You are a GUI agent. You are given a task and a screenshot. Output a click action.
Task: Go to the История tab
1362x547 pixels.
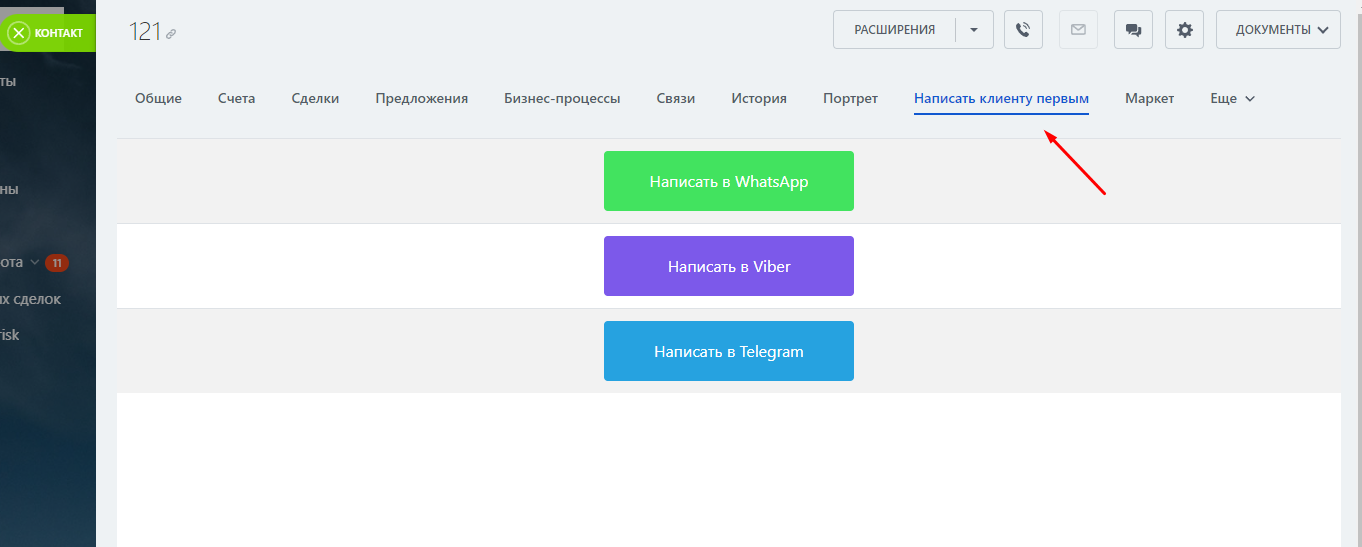tap(758, 98)
